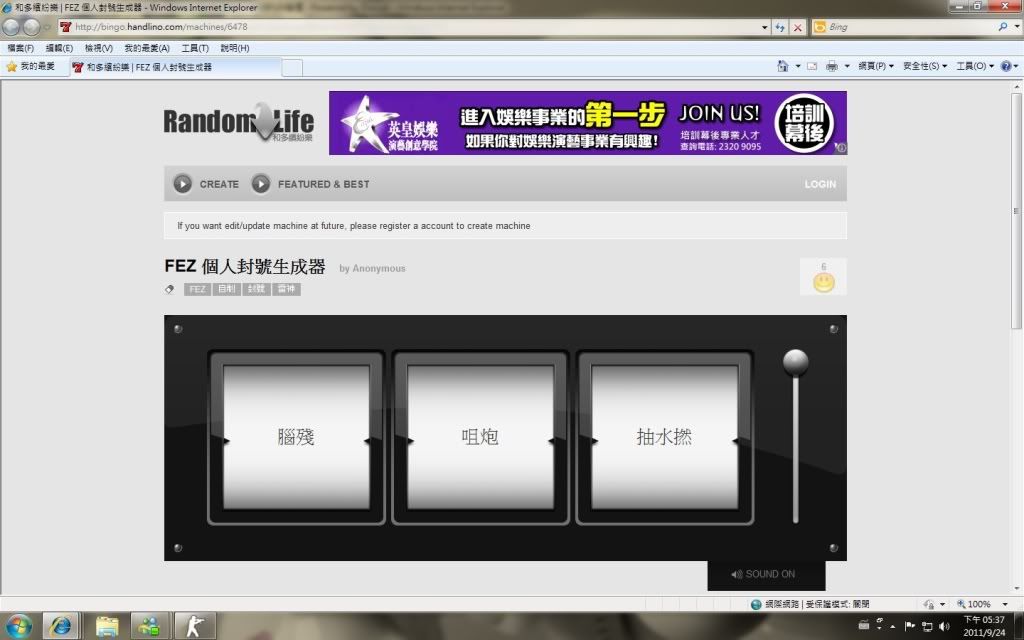Click the volume icon in system tray
Viewport: 1024px width, 640px height.
click(944, 626)
